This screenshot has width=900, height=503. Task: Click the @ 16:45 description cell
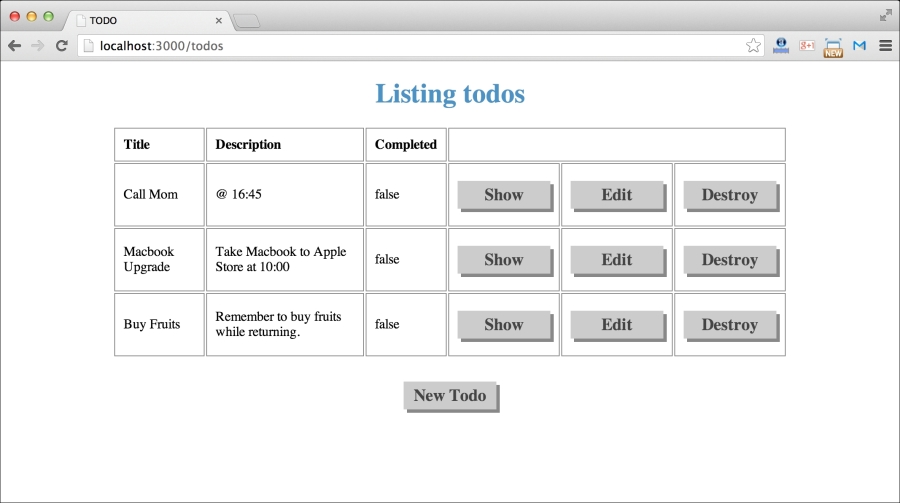tap(285, 195)
